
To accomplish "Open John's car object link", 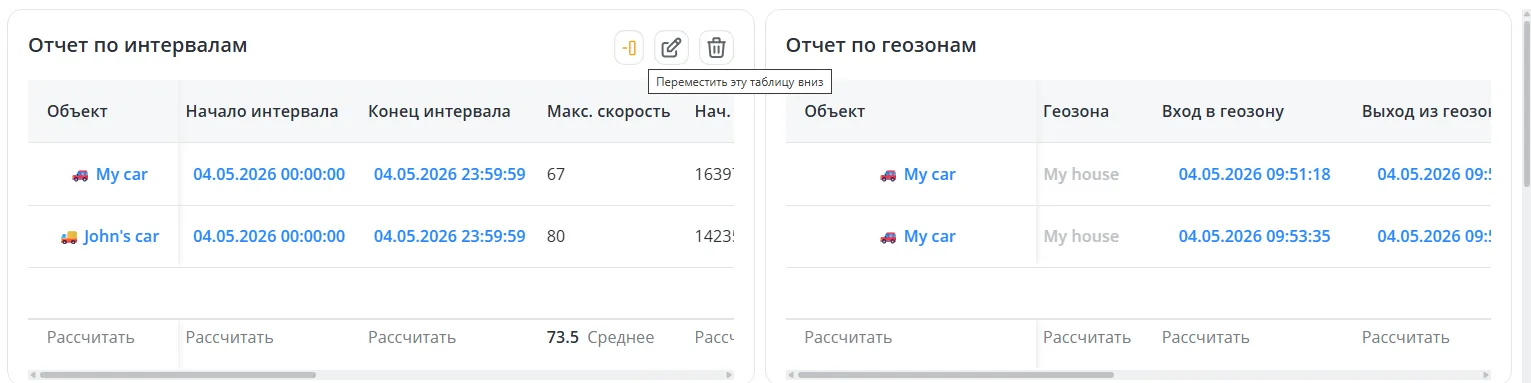I will 121,236.
